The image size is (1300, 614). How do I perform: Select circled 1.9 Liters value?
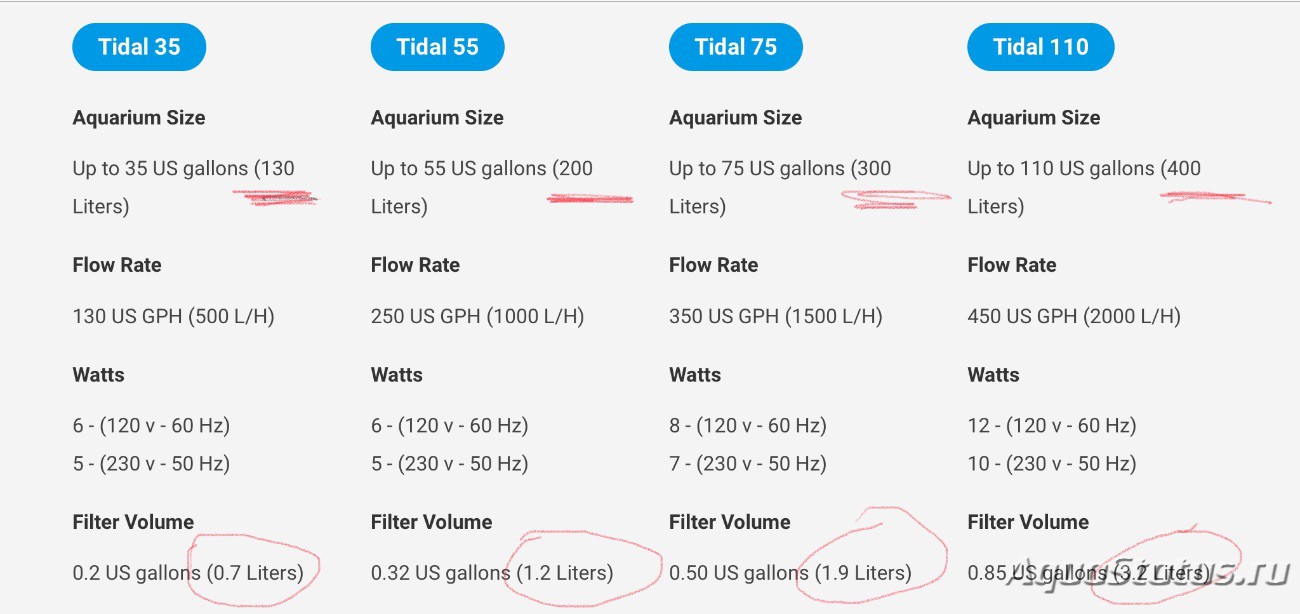pyautogui.click(x=863, y=574)
